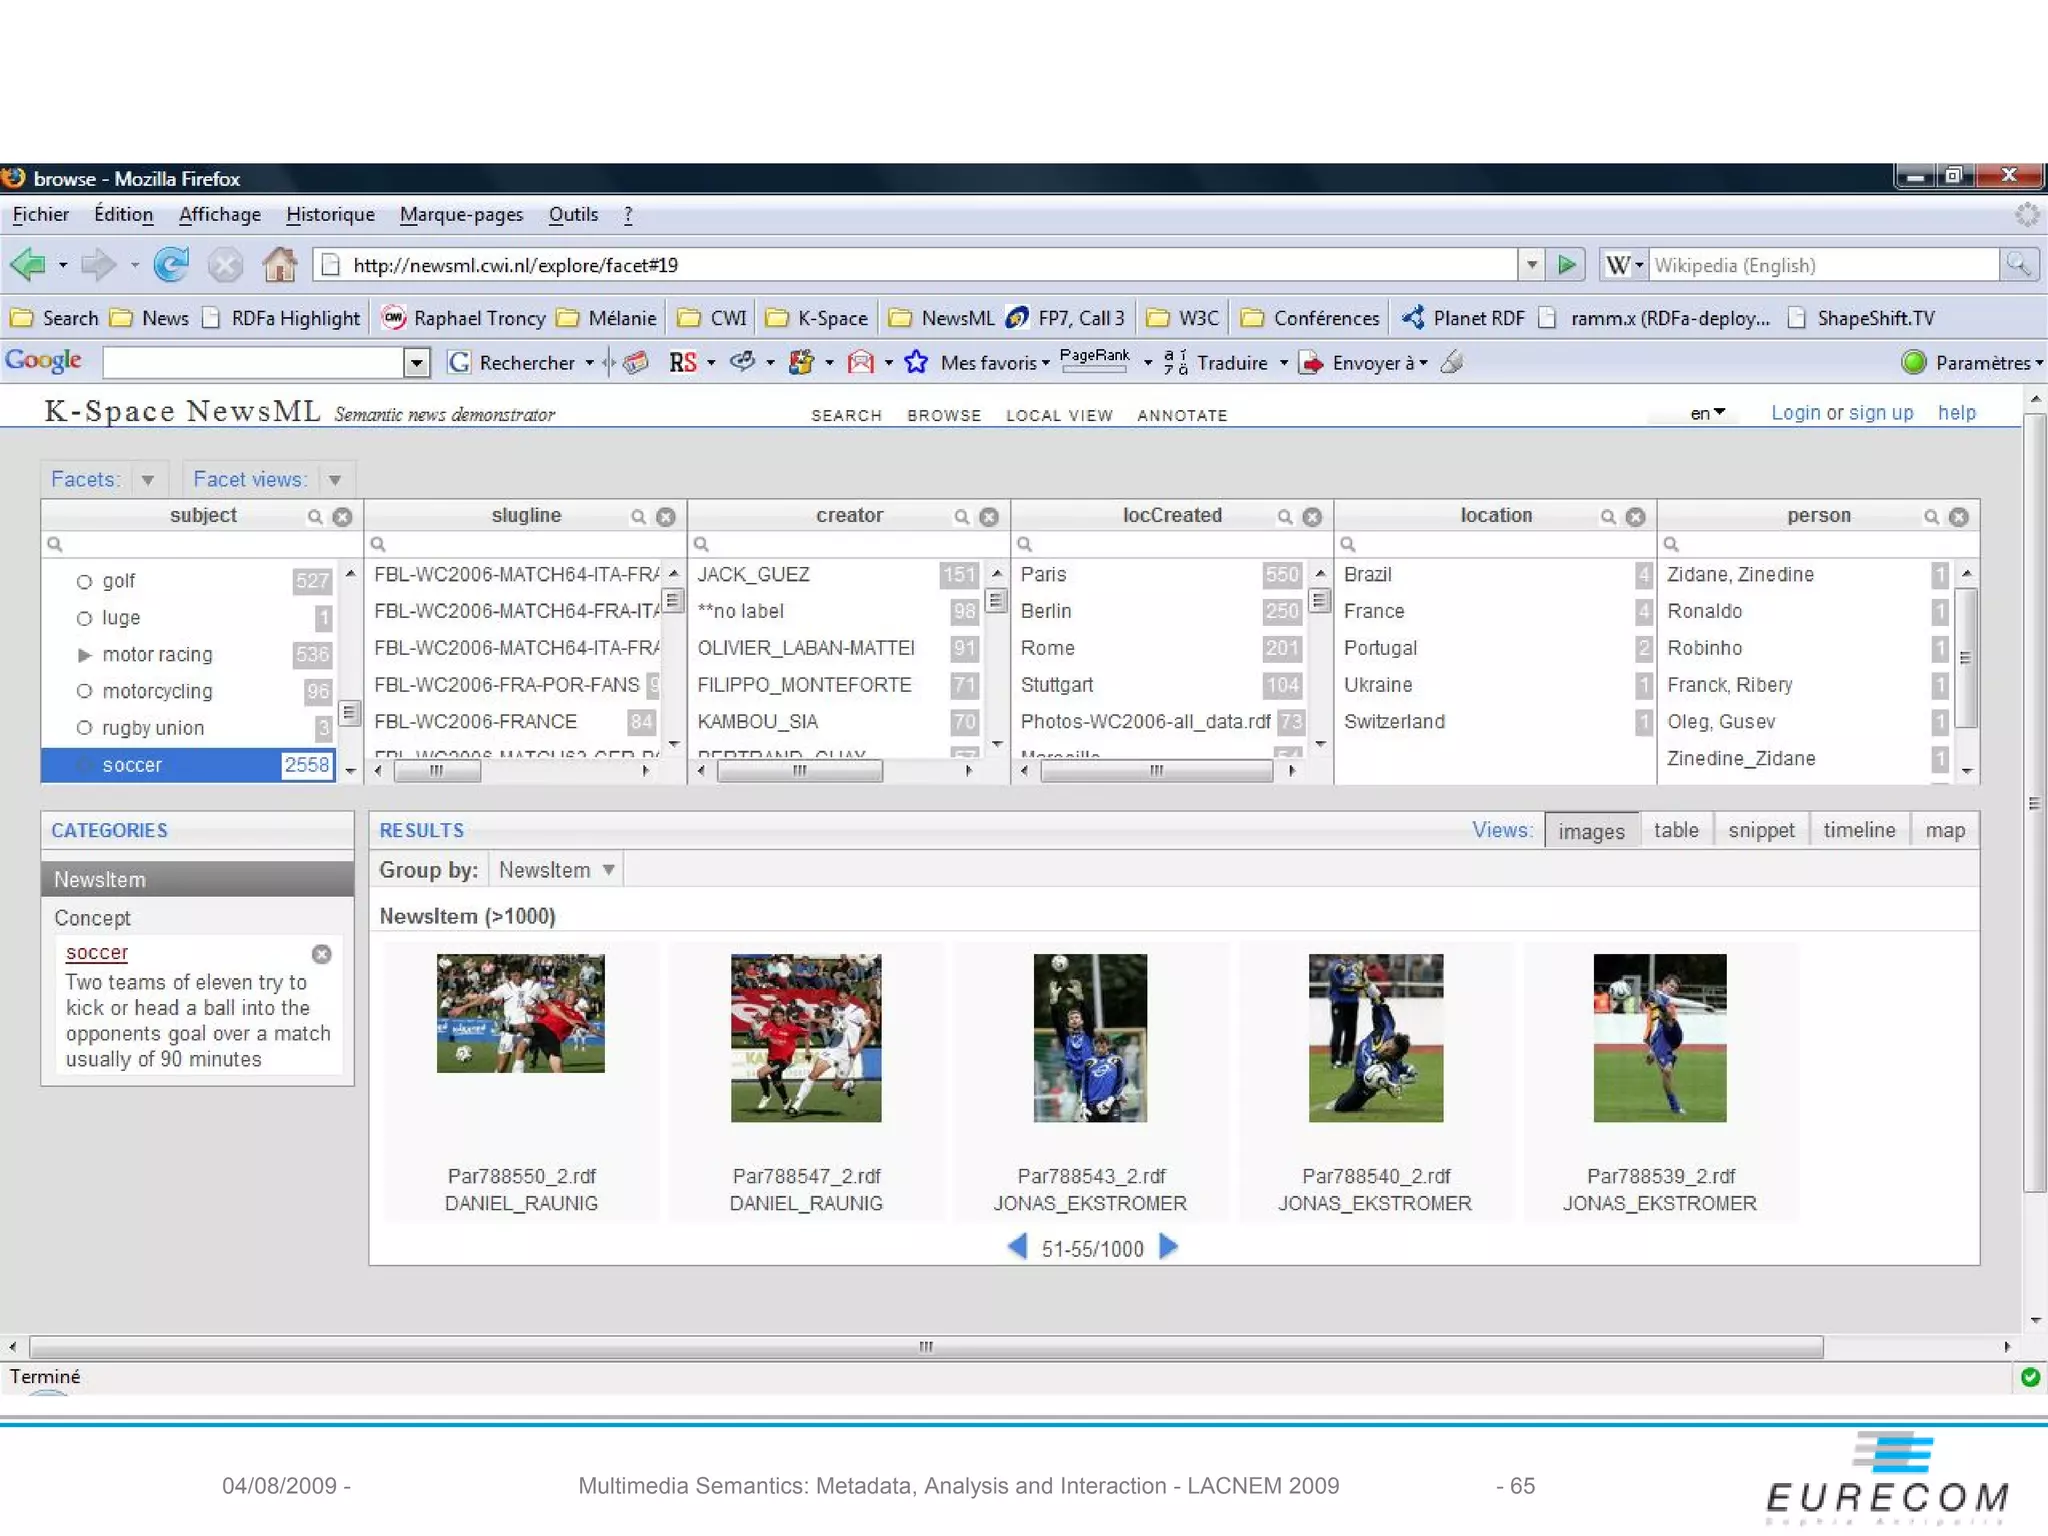
Task: Click the Firefox home icon
Action: click(279, 265)
